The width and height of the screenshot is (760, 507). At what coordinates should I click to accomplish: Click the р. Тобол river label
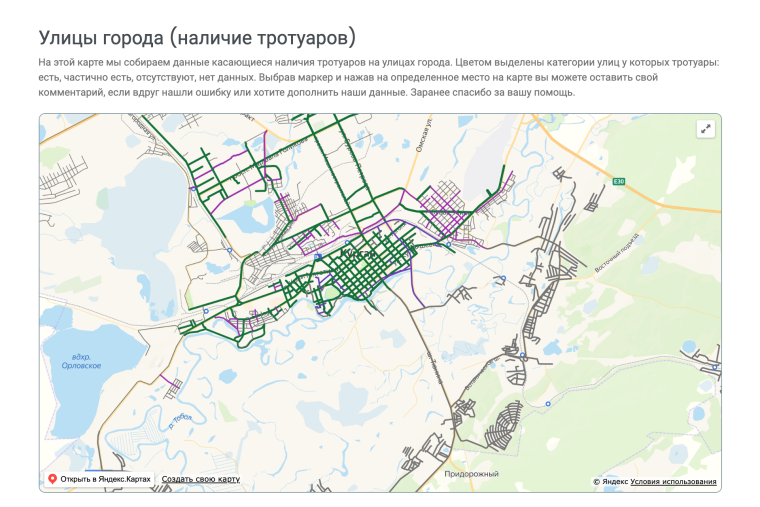pos(182,419)
